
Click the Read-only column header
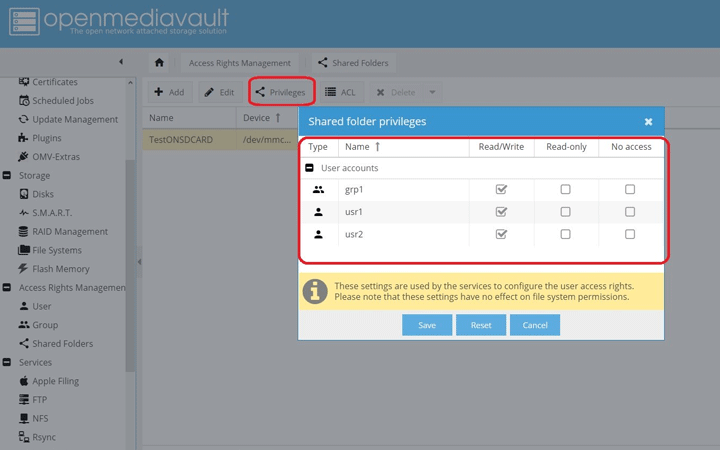pyautogui.click(x=566, y=147)
